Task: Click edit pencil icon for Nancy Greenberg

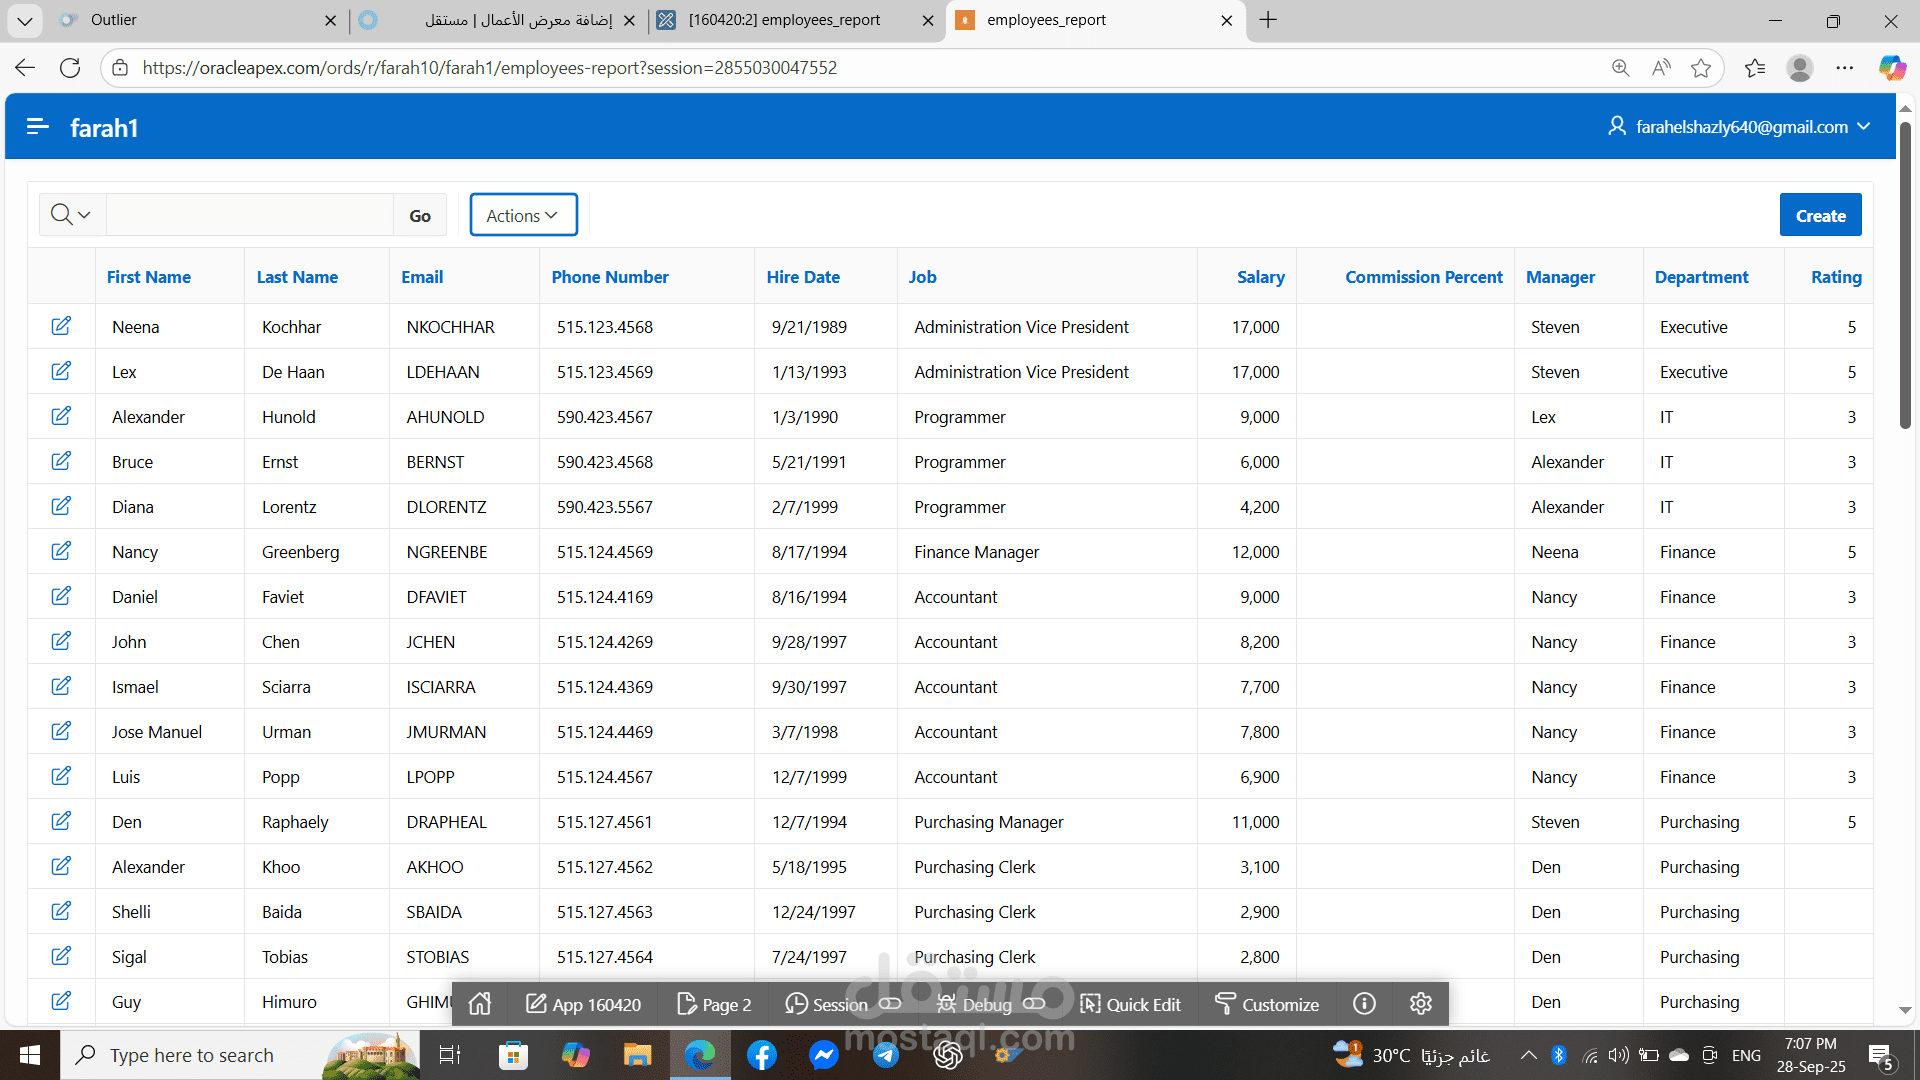Action: click(61, 551)
